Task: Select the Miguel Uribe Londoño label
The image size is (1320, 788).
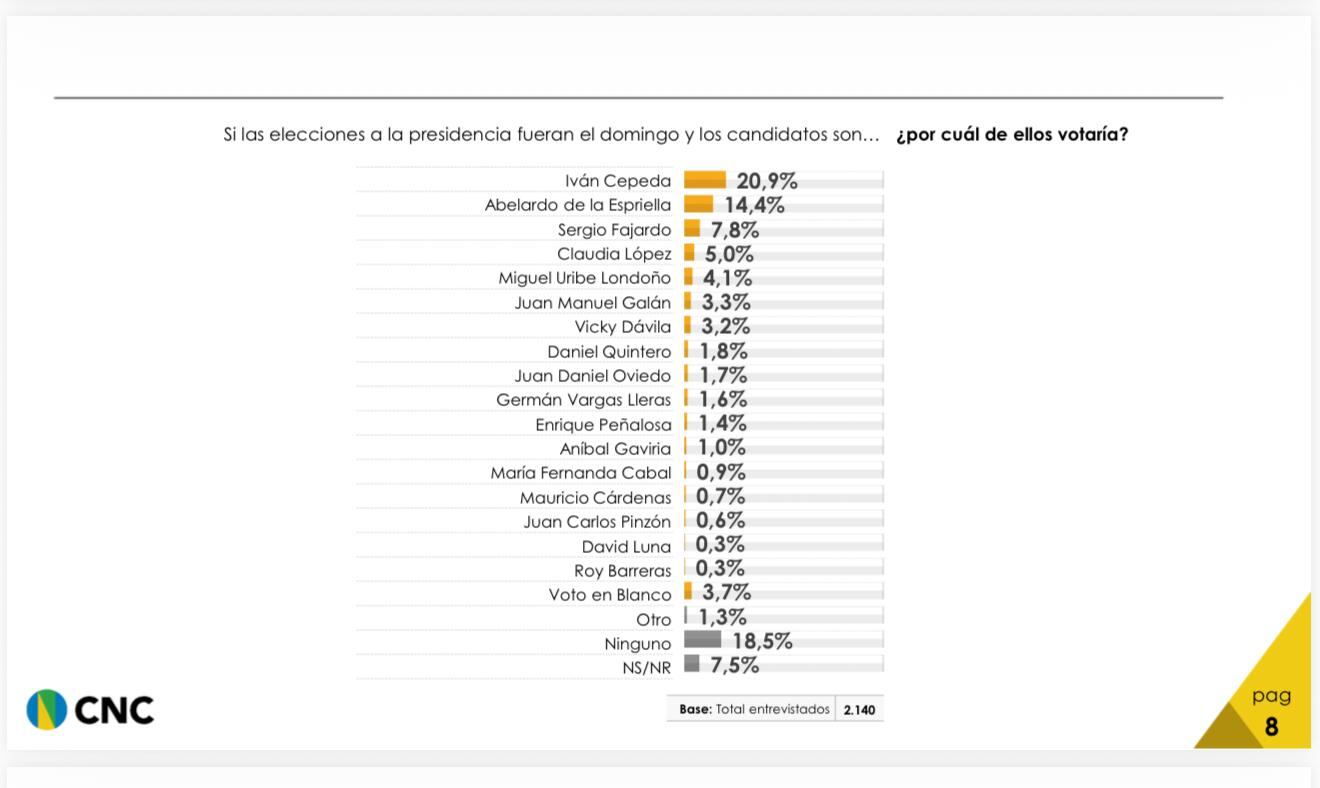Action: tap(585, 278)
